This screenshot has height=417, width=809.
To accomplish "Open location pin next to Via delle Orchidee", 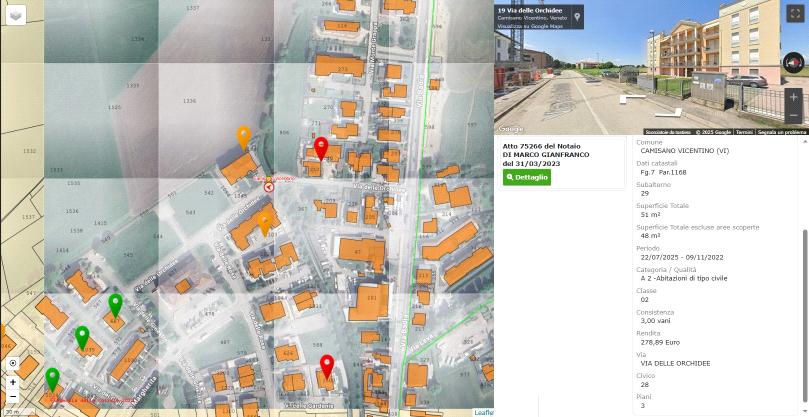I will [x=577, y=17].
